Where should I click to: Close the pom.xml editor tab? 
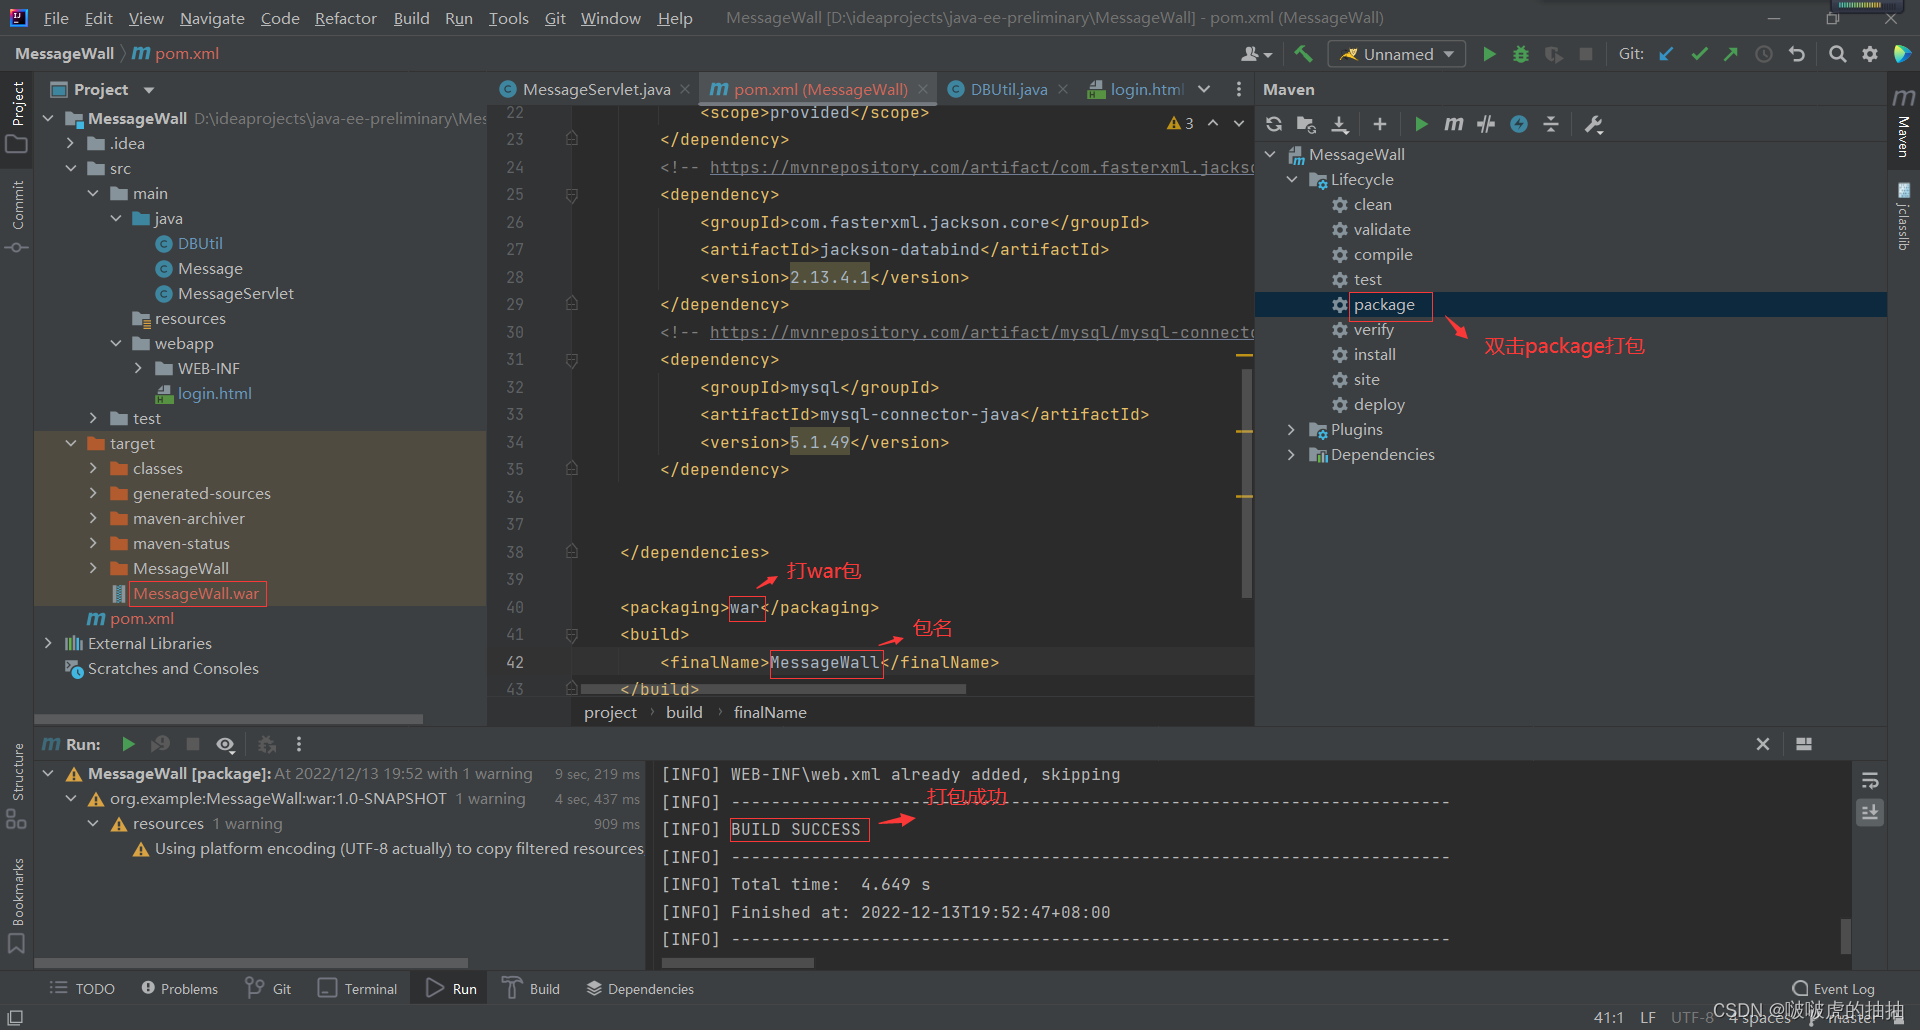pos(923,89)
